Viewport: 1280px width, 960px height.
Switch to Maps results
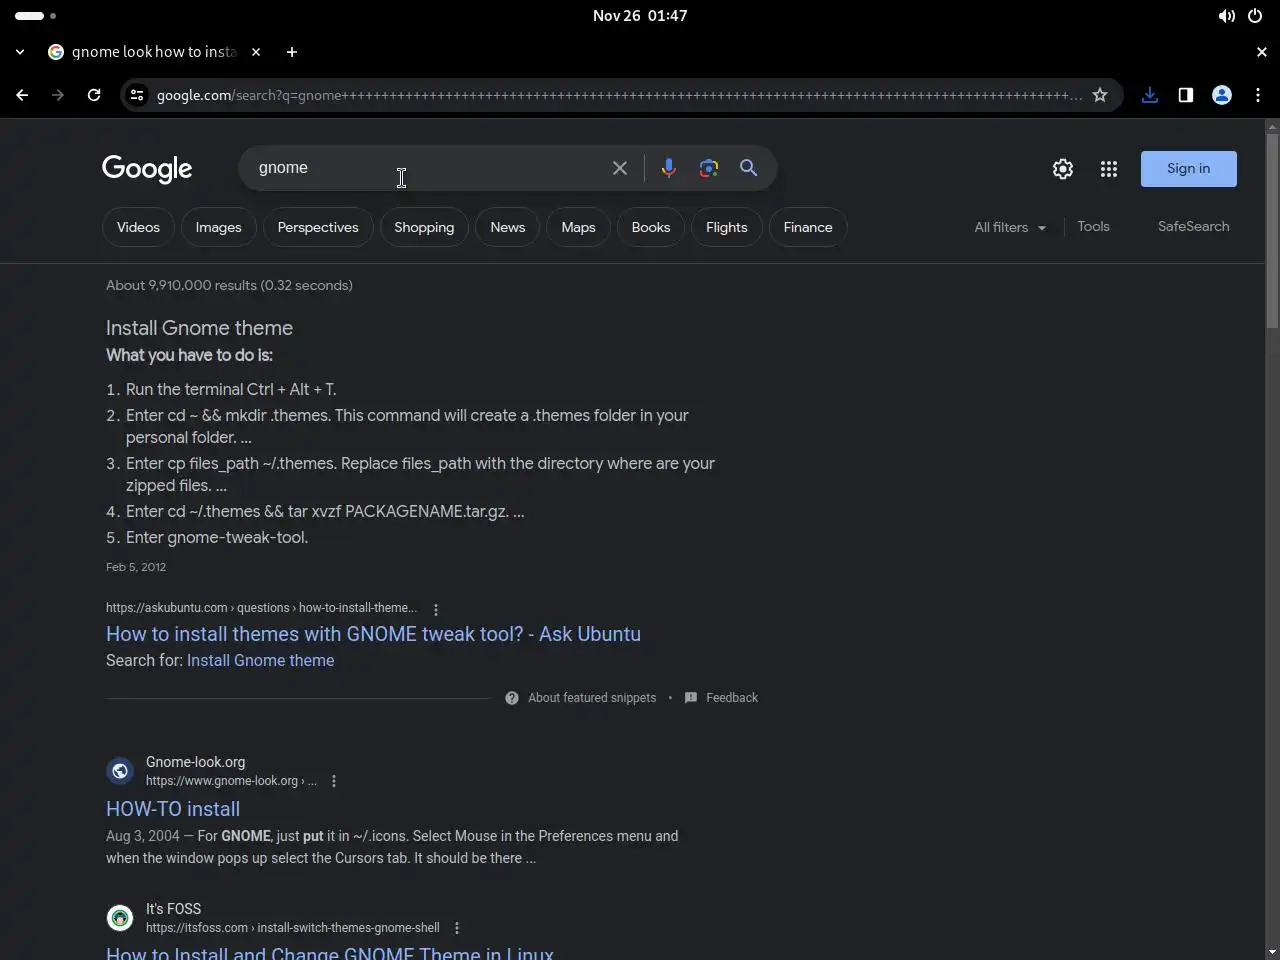point(578,227)
